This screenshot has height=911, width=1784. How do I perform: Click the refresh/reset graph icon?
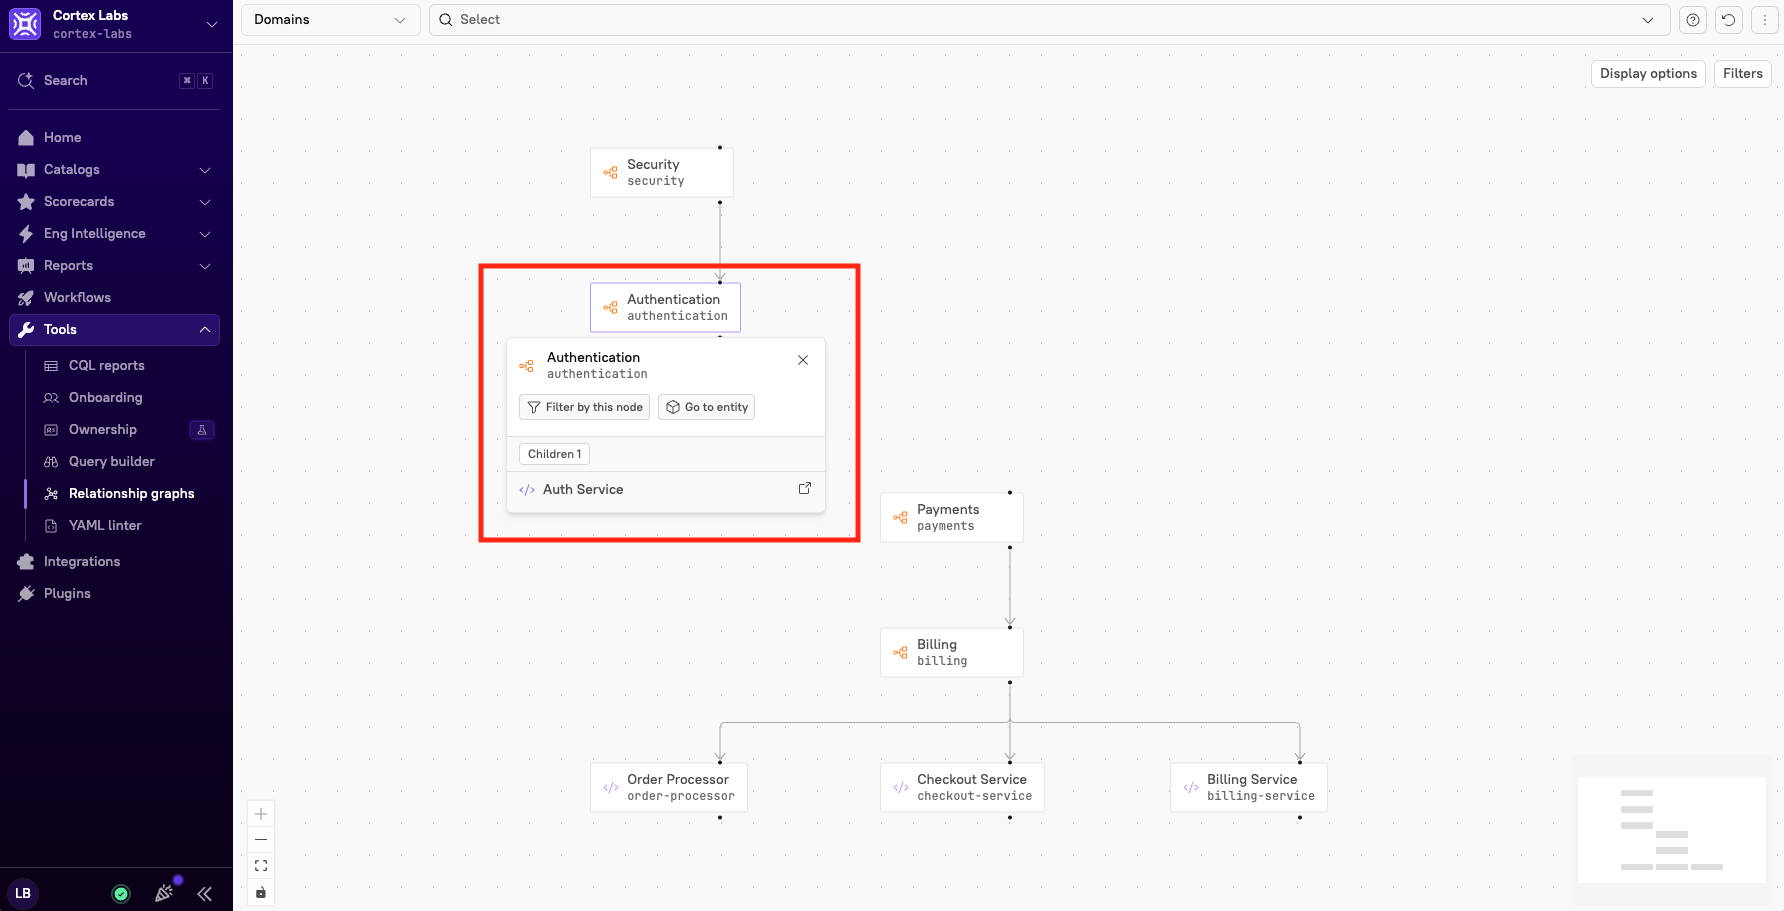[x=1728, y=20]
